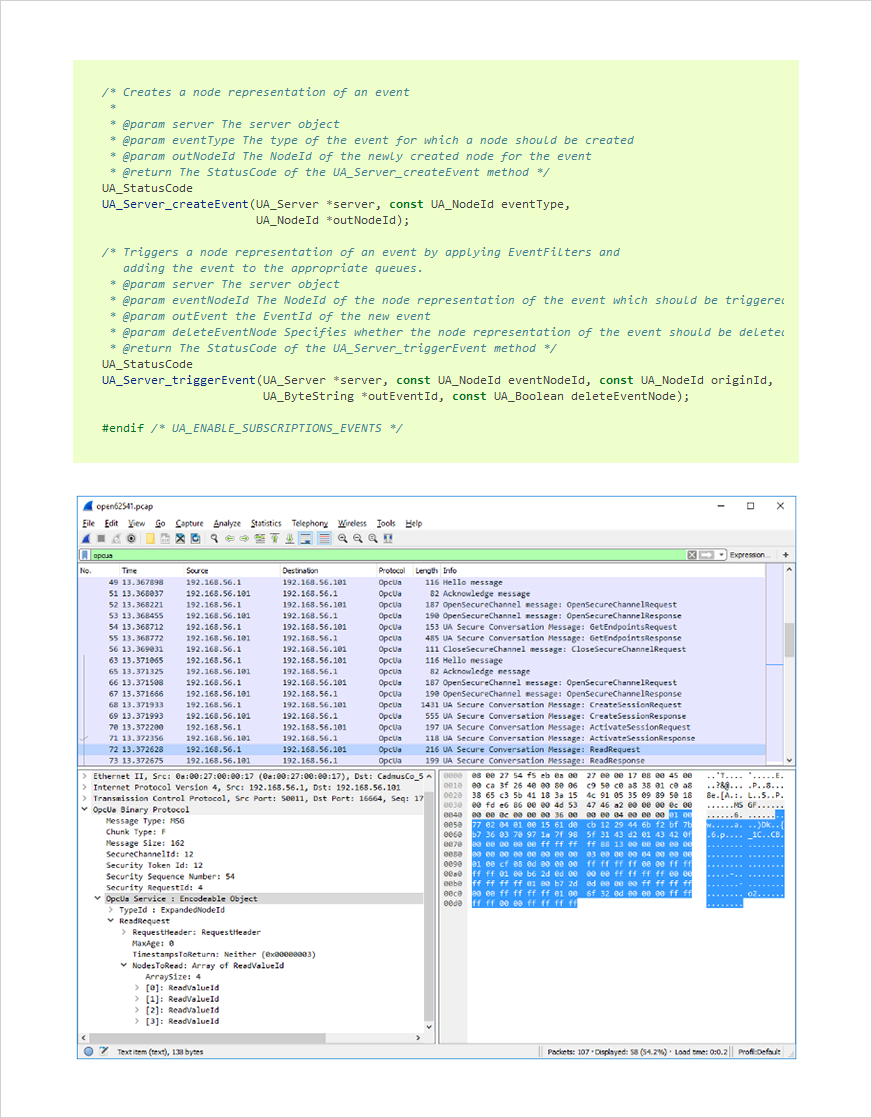The image size is (872, 1118).
Task: Click the reload capture file icon
Action: (195, 538)
